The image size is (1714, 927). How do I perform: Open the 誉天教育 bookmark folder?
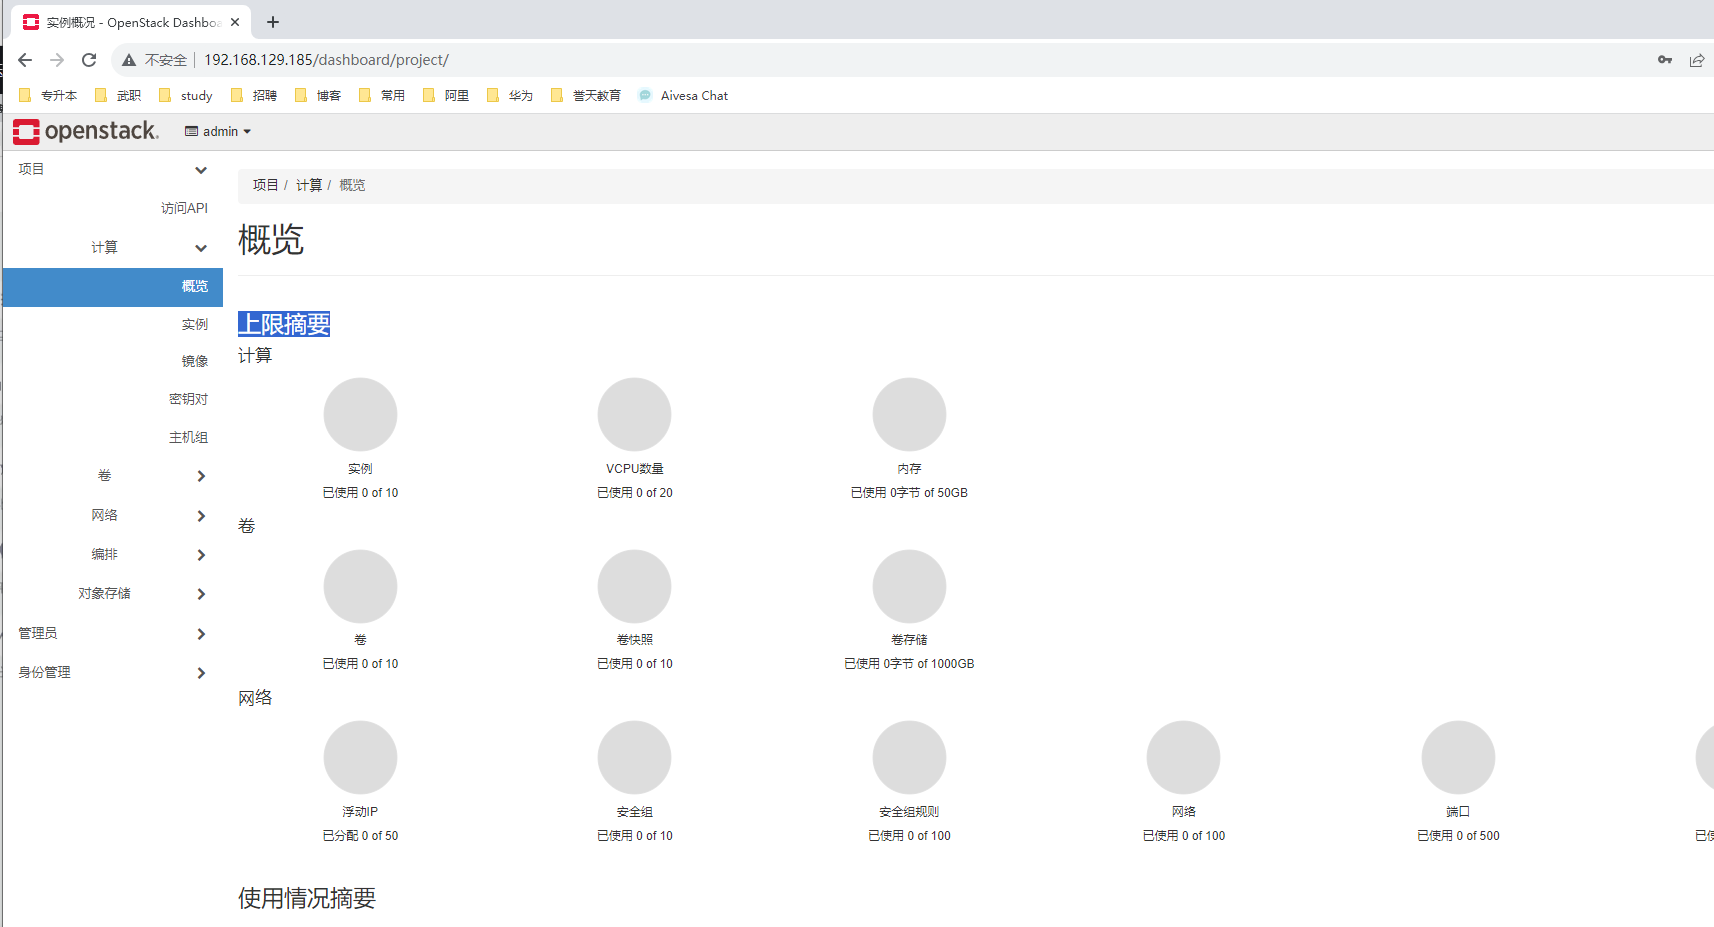click(586, 96)
